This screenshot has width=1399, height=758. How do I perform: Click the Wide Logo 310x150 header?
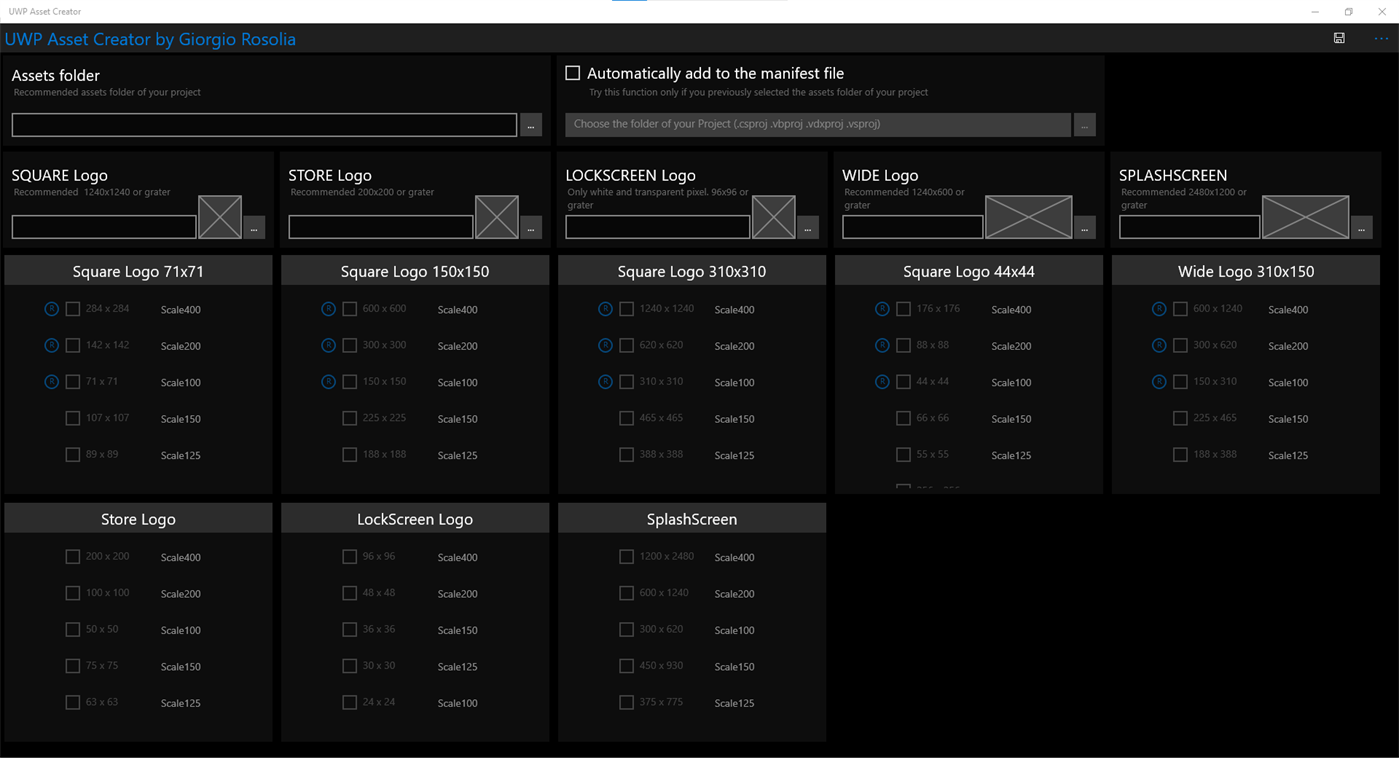(1246, 271)
